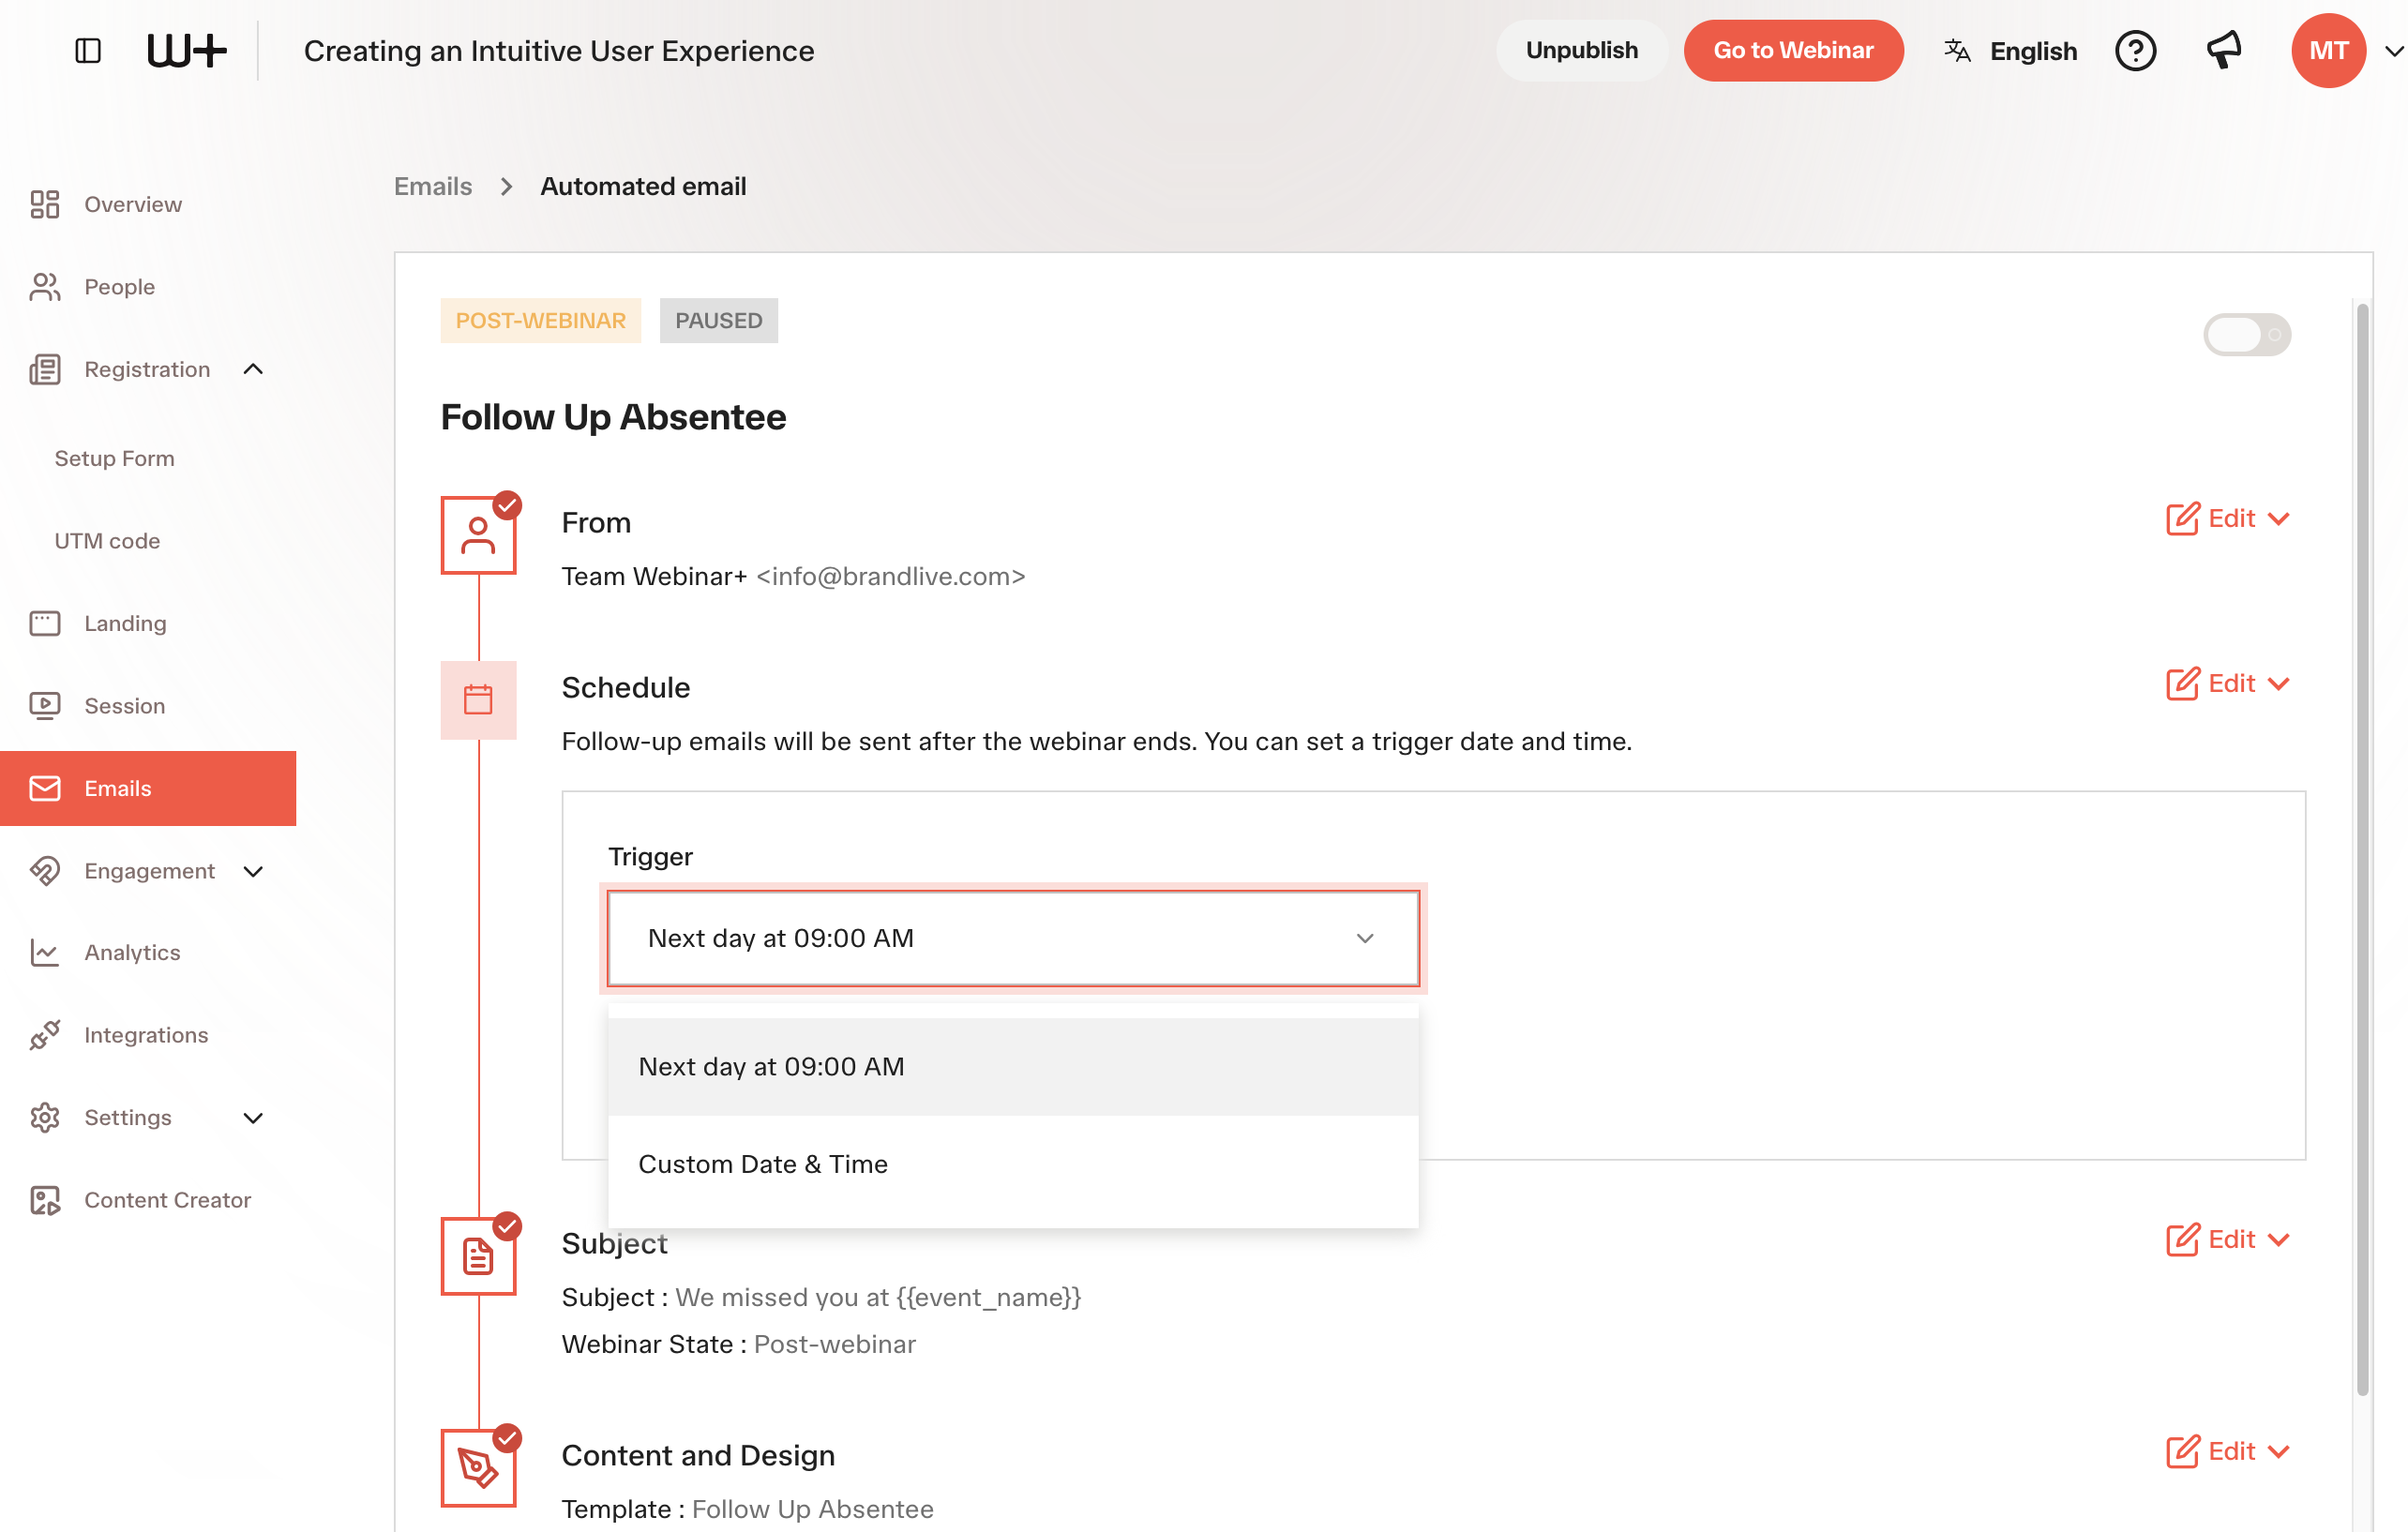2408x1532 pixels.
Task: Click the Schedule calendar step icon
Action: pos(478,699)
